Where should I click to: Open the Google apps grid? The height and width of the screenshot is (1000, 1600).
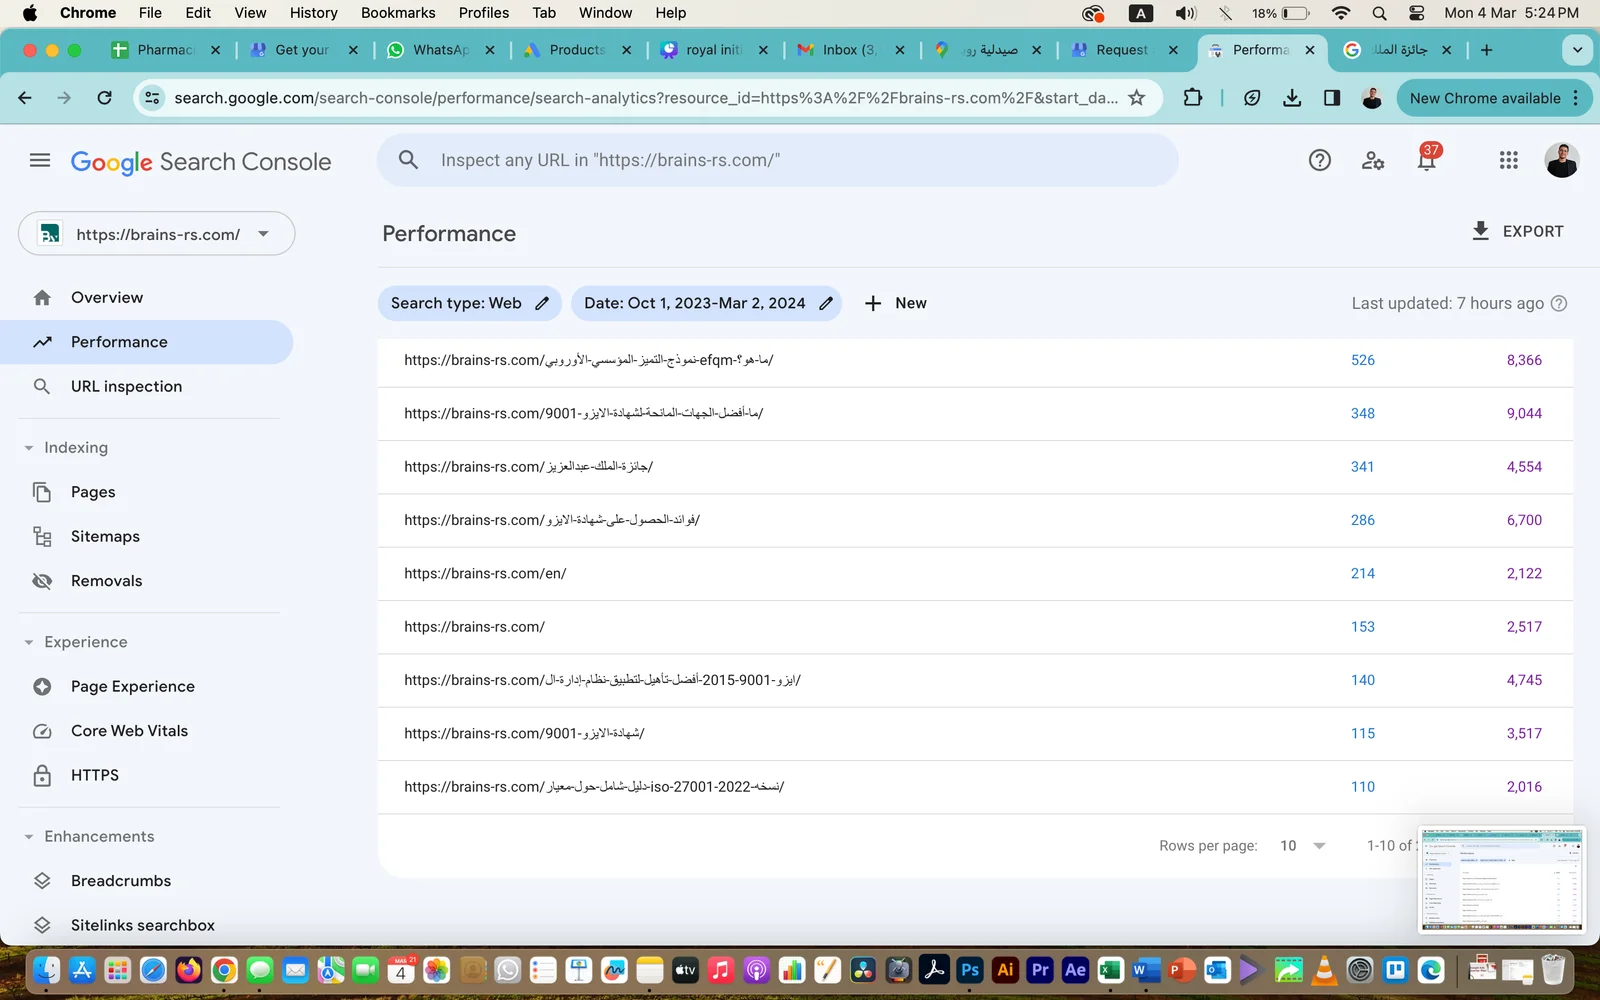(1508, 160)
